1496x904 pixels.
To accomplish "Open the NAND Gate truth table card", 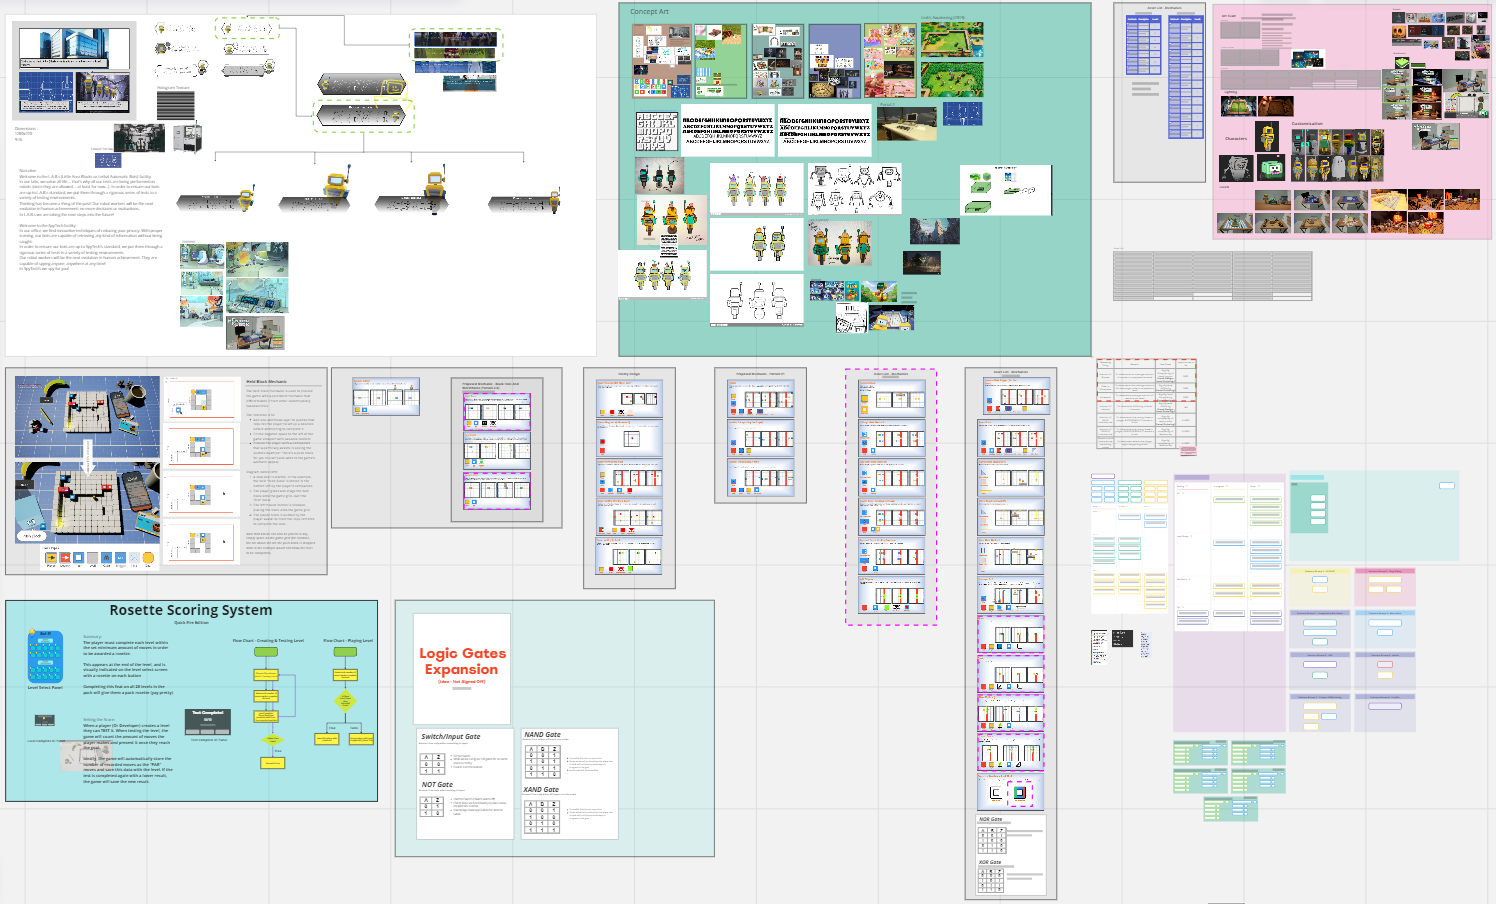I will pos(542,734).
